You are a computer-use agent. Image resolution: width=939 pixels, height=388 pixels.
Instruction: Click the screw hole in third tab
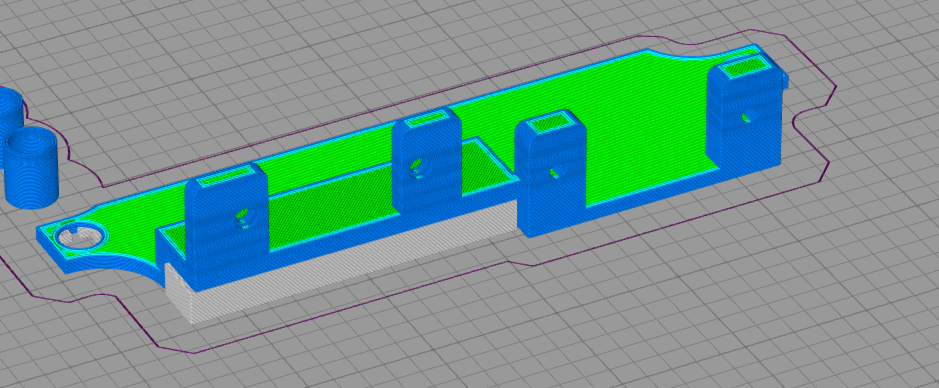[x=557, y=171]
